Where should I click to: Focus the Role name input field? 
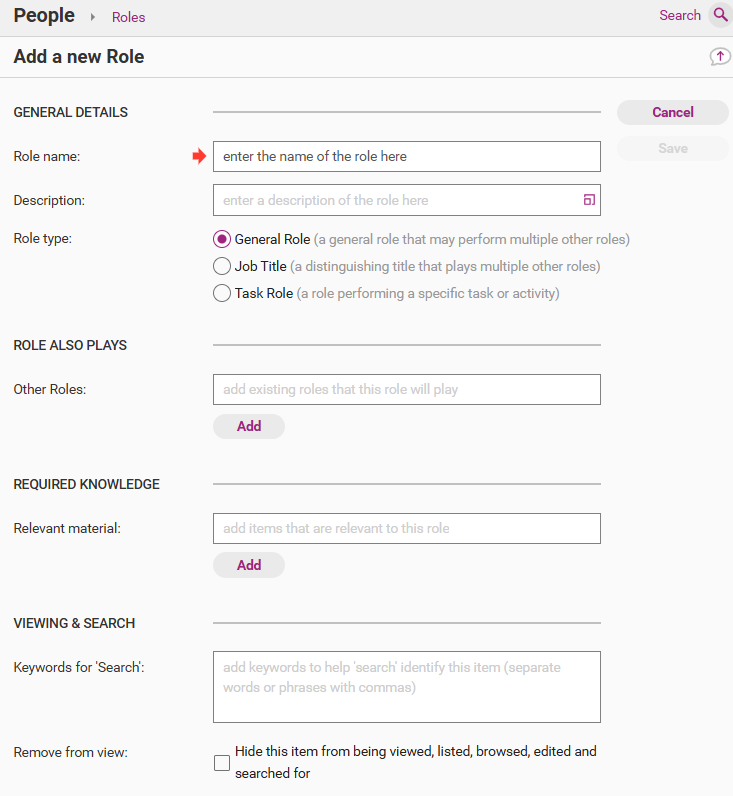(x=406, y=157)
